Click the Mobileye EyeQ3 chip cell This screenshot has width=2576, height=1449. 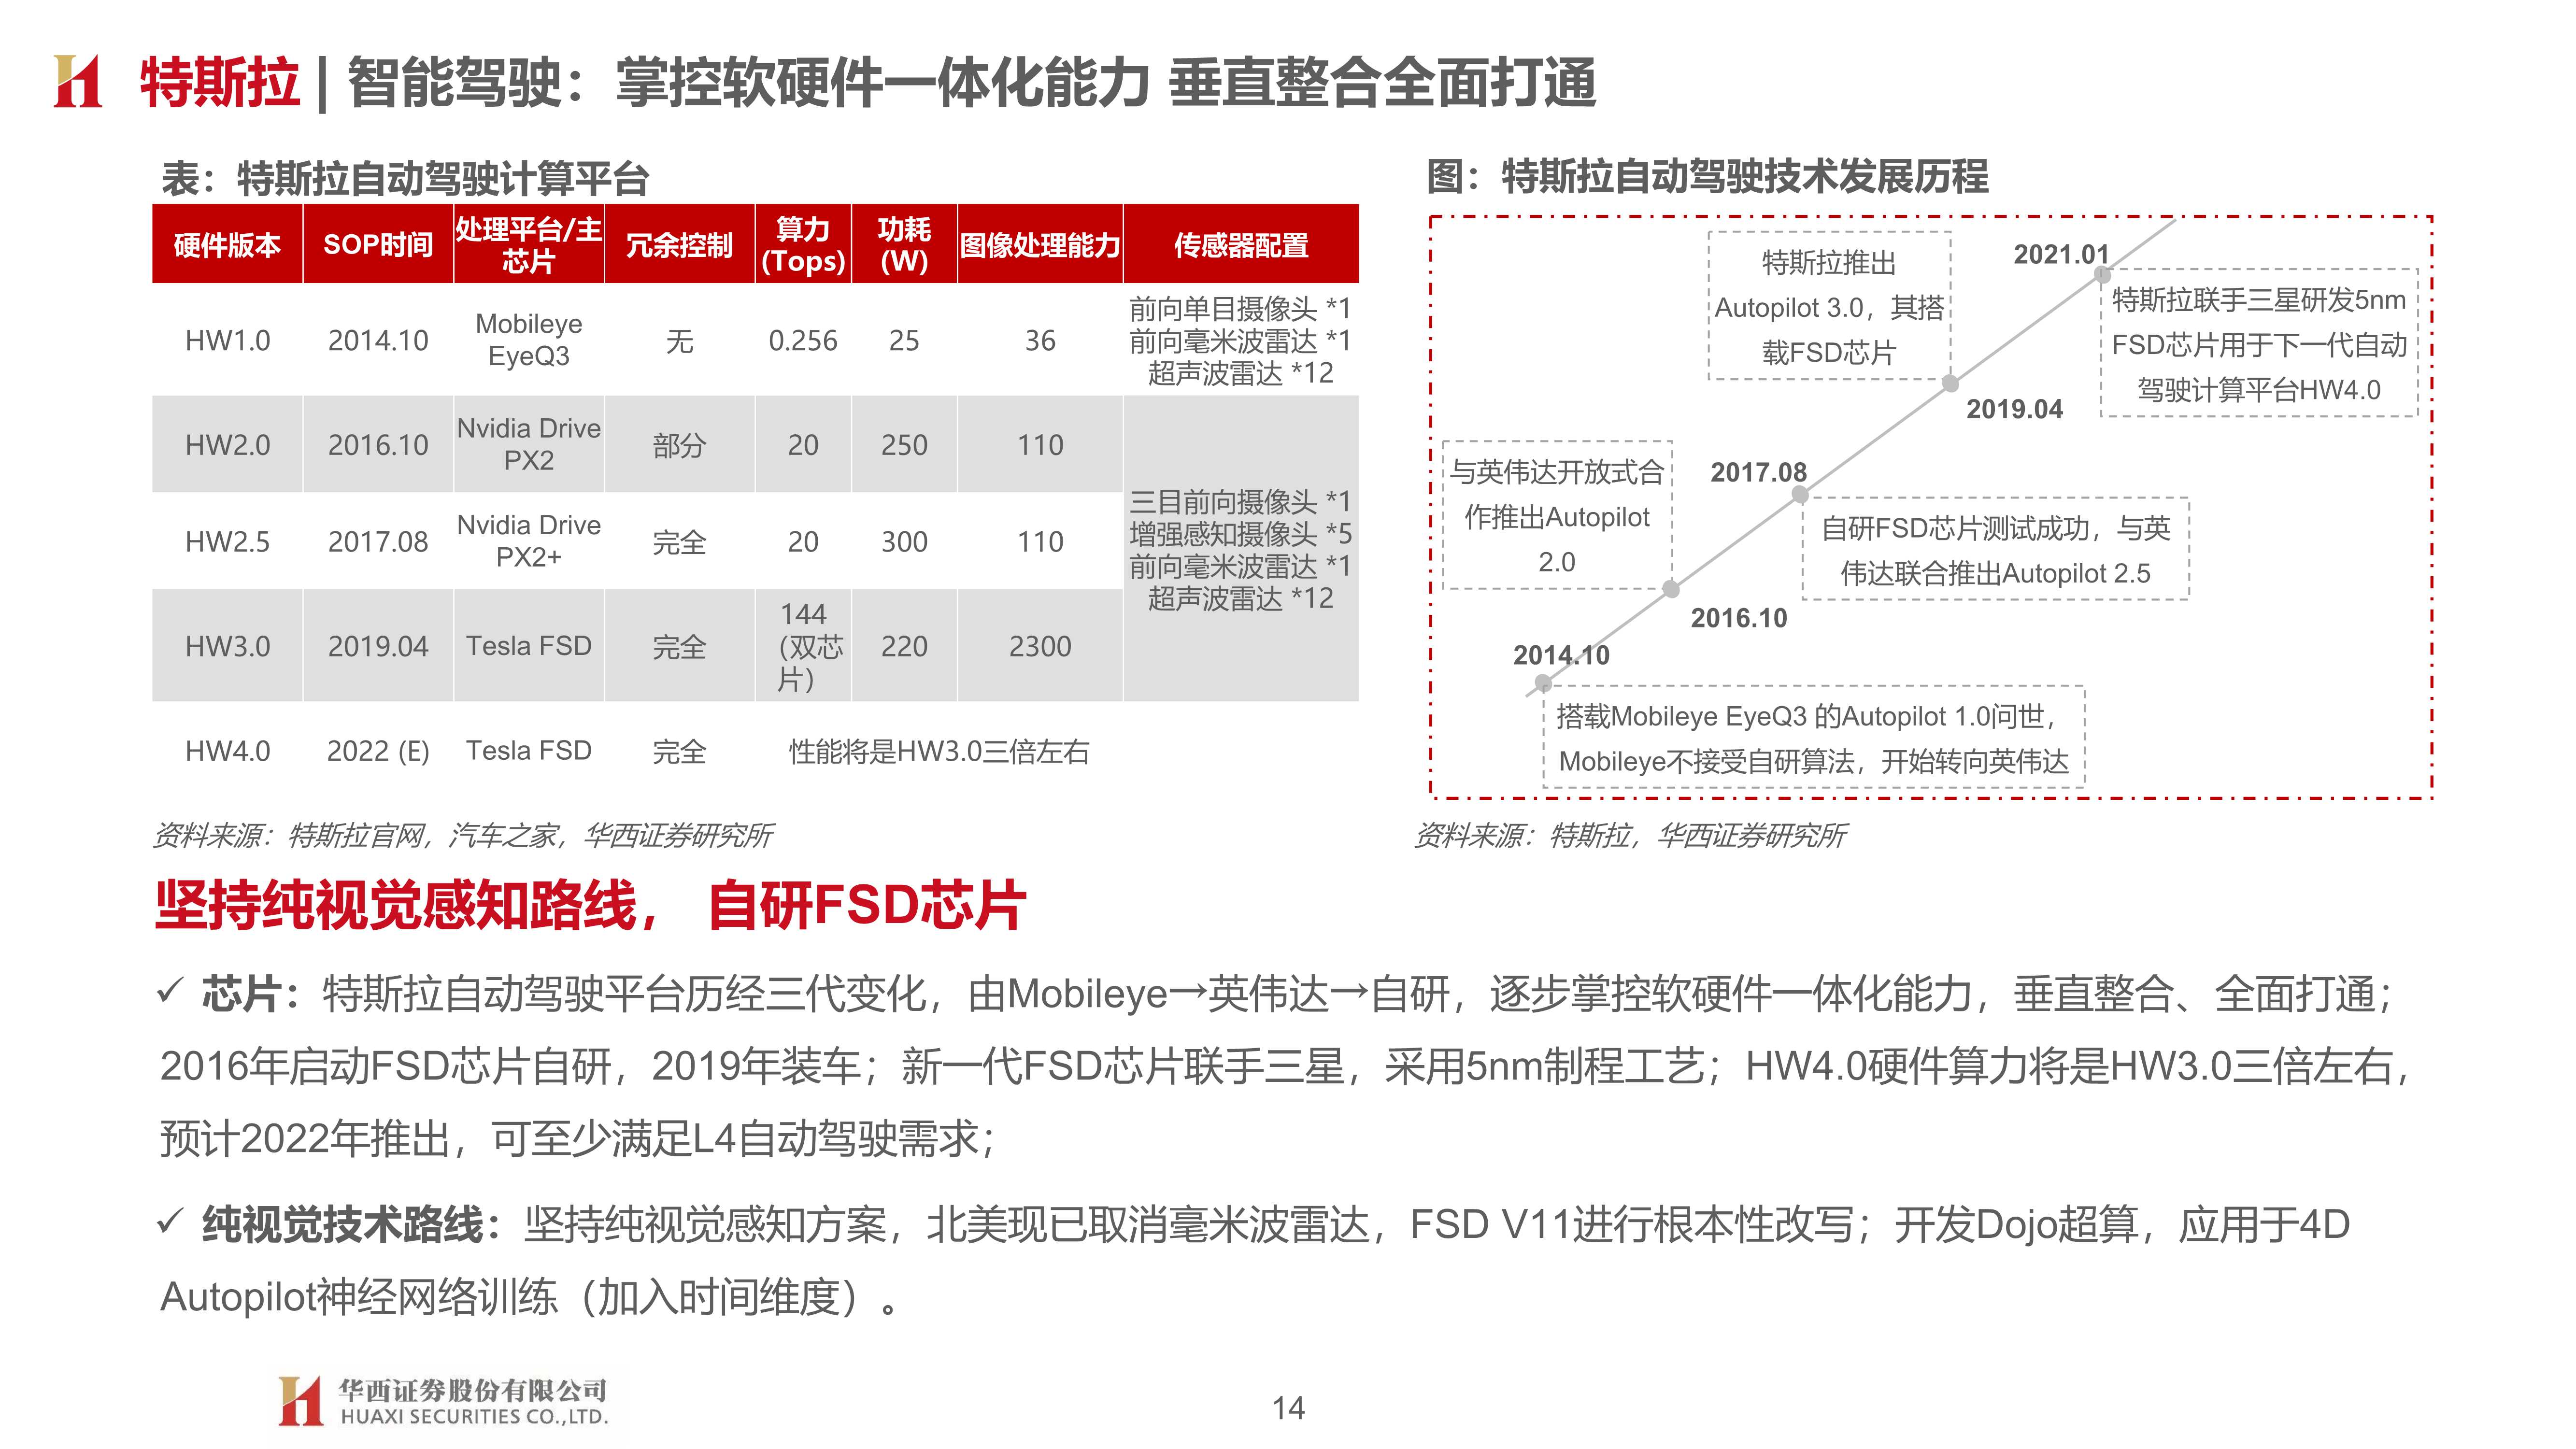(529, 341)
